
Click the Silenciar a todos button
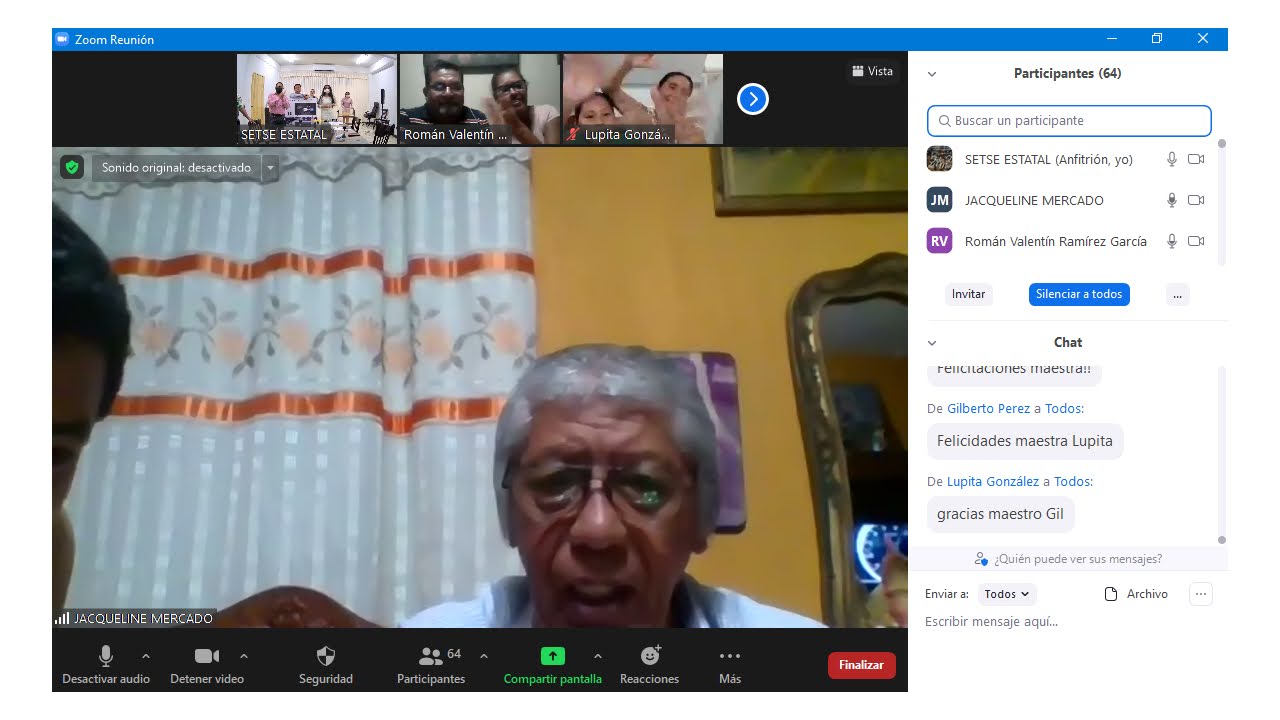(1078, 294)
